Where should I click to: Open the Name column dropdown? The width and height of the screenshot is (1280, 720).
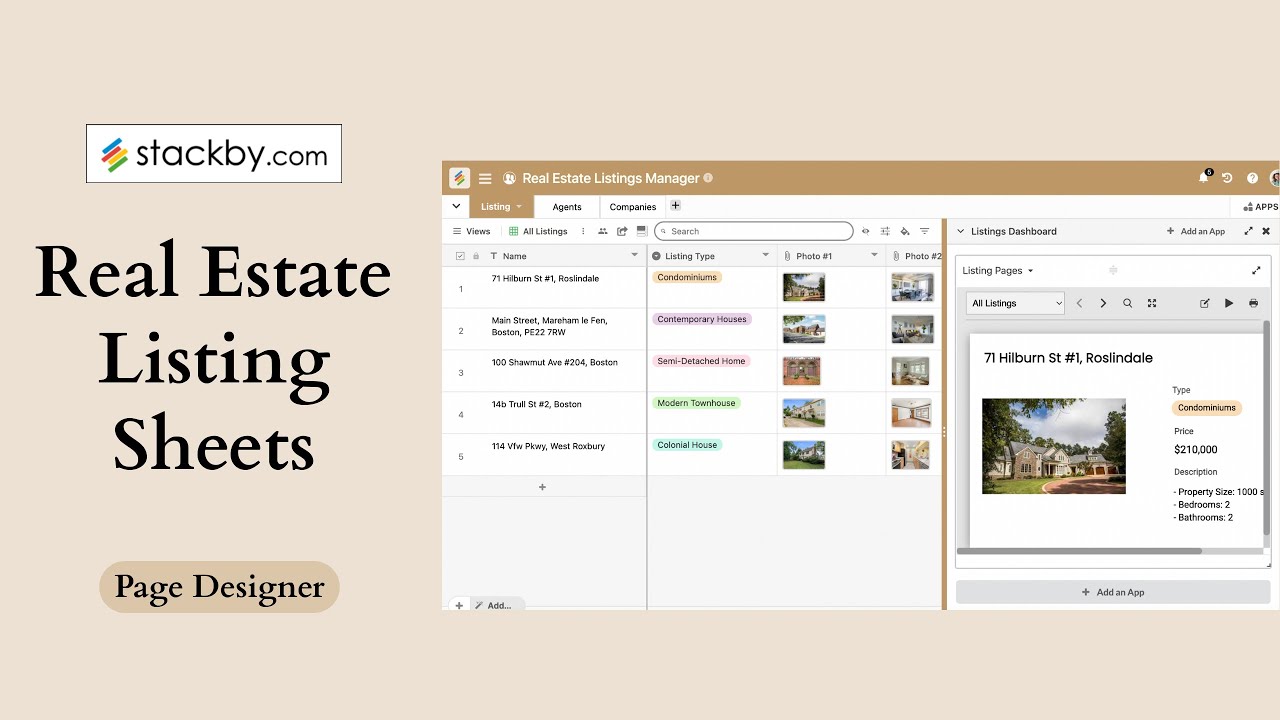(x=634, y=256)
